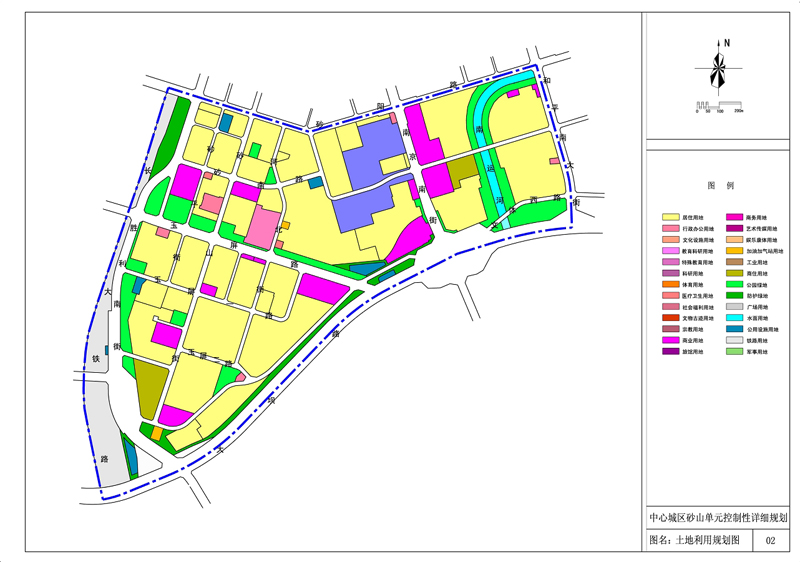Click the 水面用地 cyan legend swatch

point(734,318)
